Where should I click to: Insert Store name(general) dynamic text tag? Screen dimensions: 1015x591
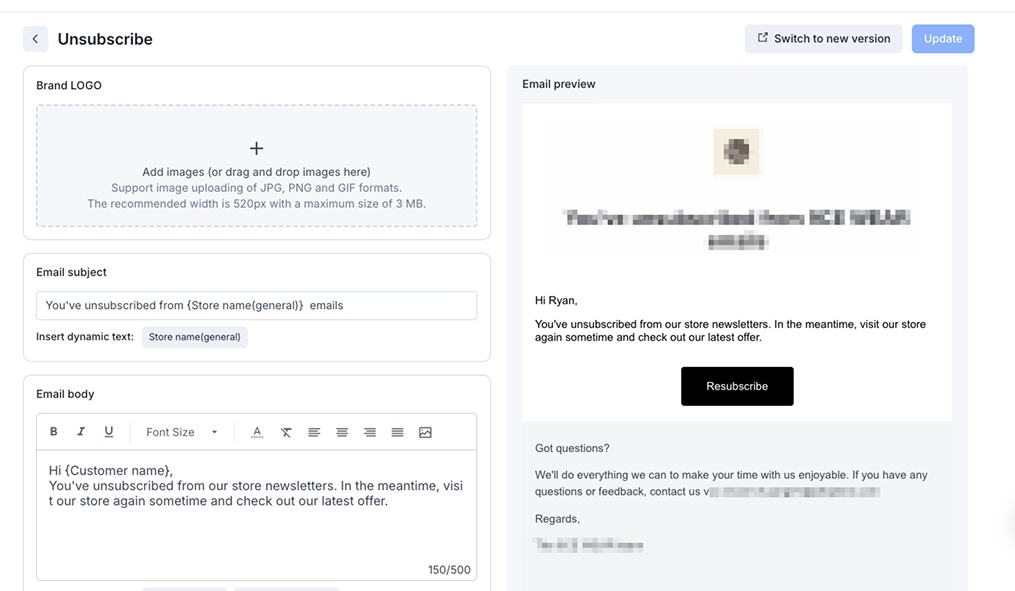tap(195, 337)
